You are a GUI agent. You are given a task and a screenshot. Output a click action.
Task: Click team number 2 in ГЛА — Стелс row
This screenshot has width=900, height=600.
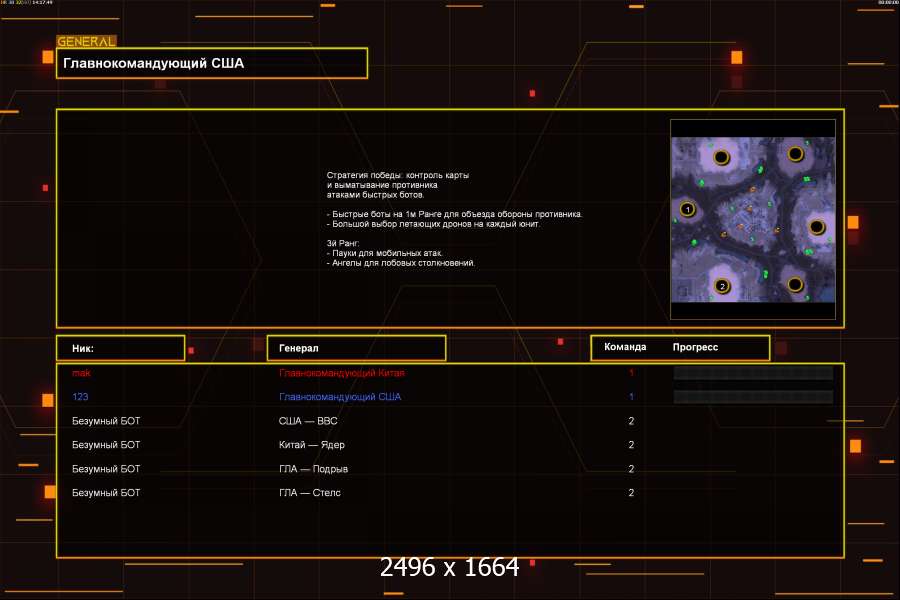[x=631, y=493]
